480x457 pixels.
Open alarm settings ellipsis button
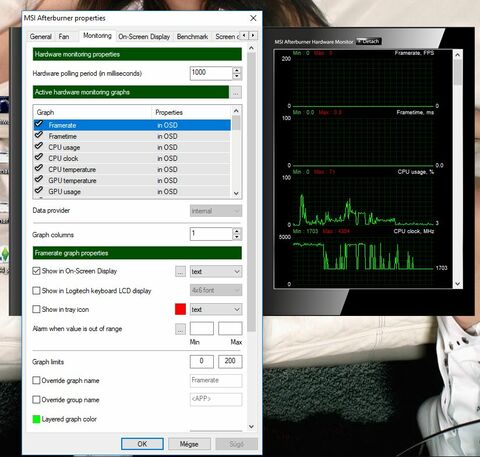[180, 329]
